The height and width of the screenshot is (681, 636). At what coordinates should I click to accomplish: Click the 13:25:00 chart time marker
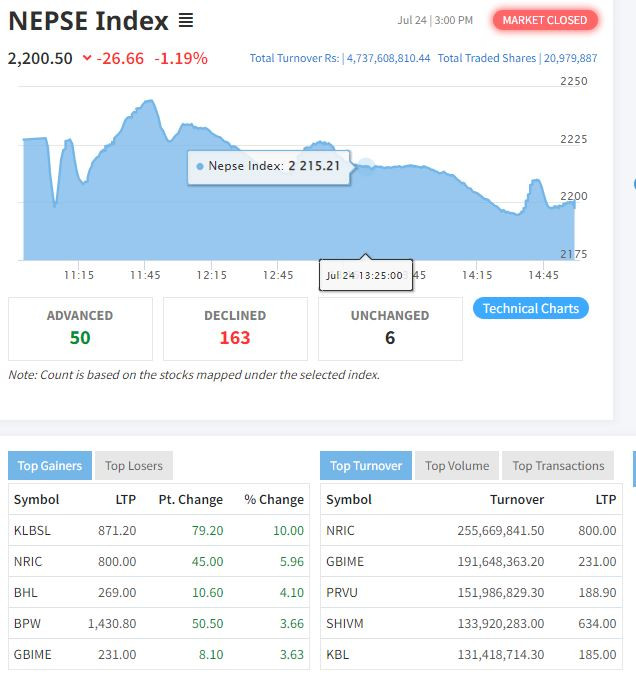click(366, 275)
